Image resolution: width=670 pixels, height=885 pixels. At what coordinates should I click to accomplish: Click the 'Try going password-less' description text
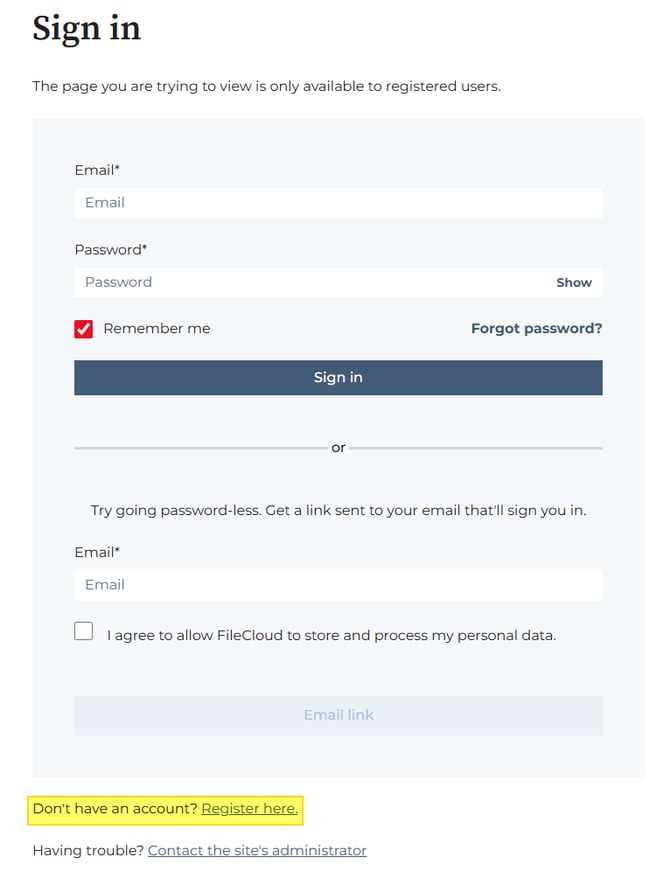tap(338, 510)
